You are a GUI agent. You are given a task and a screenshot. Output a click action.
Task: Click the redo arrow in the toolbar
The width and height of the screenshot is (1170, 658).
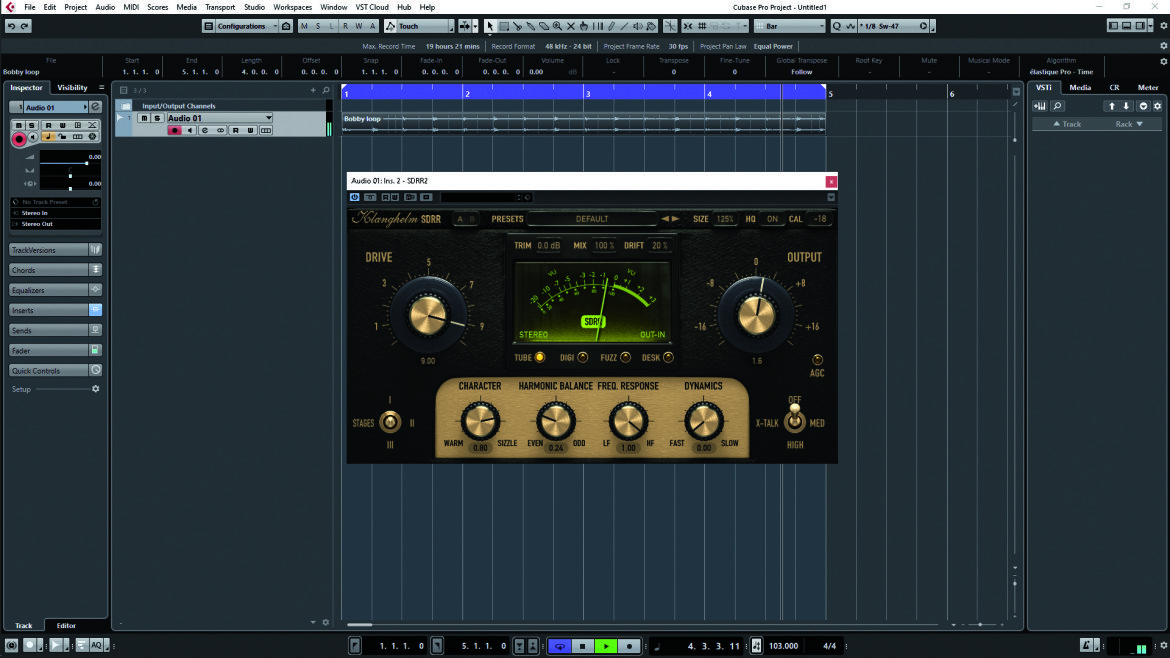point(25,26)
